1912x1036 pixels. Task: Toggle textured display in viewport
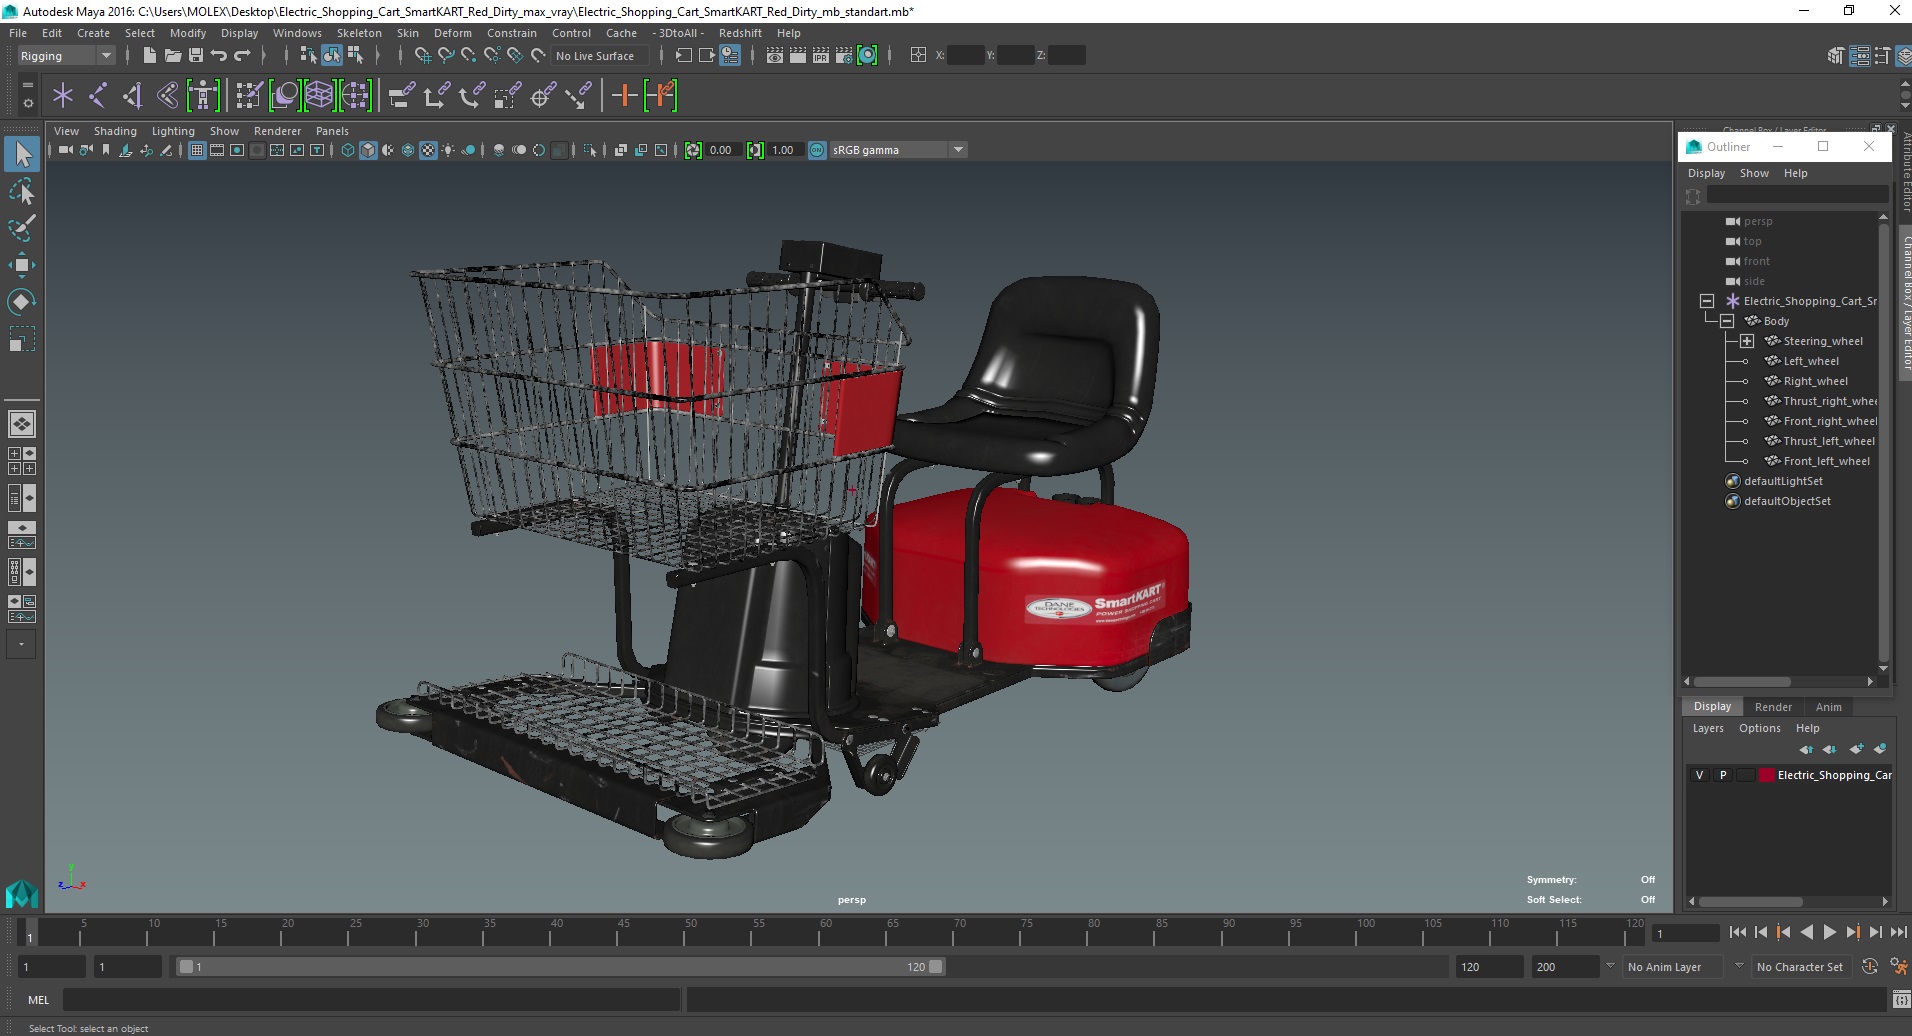[428, 150]
